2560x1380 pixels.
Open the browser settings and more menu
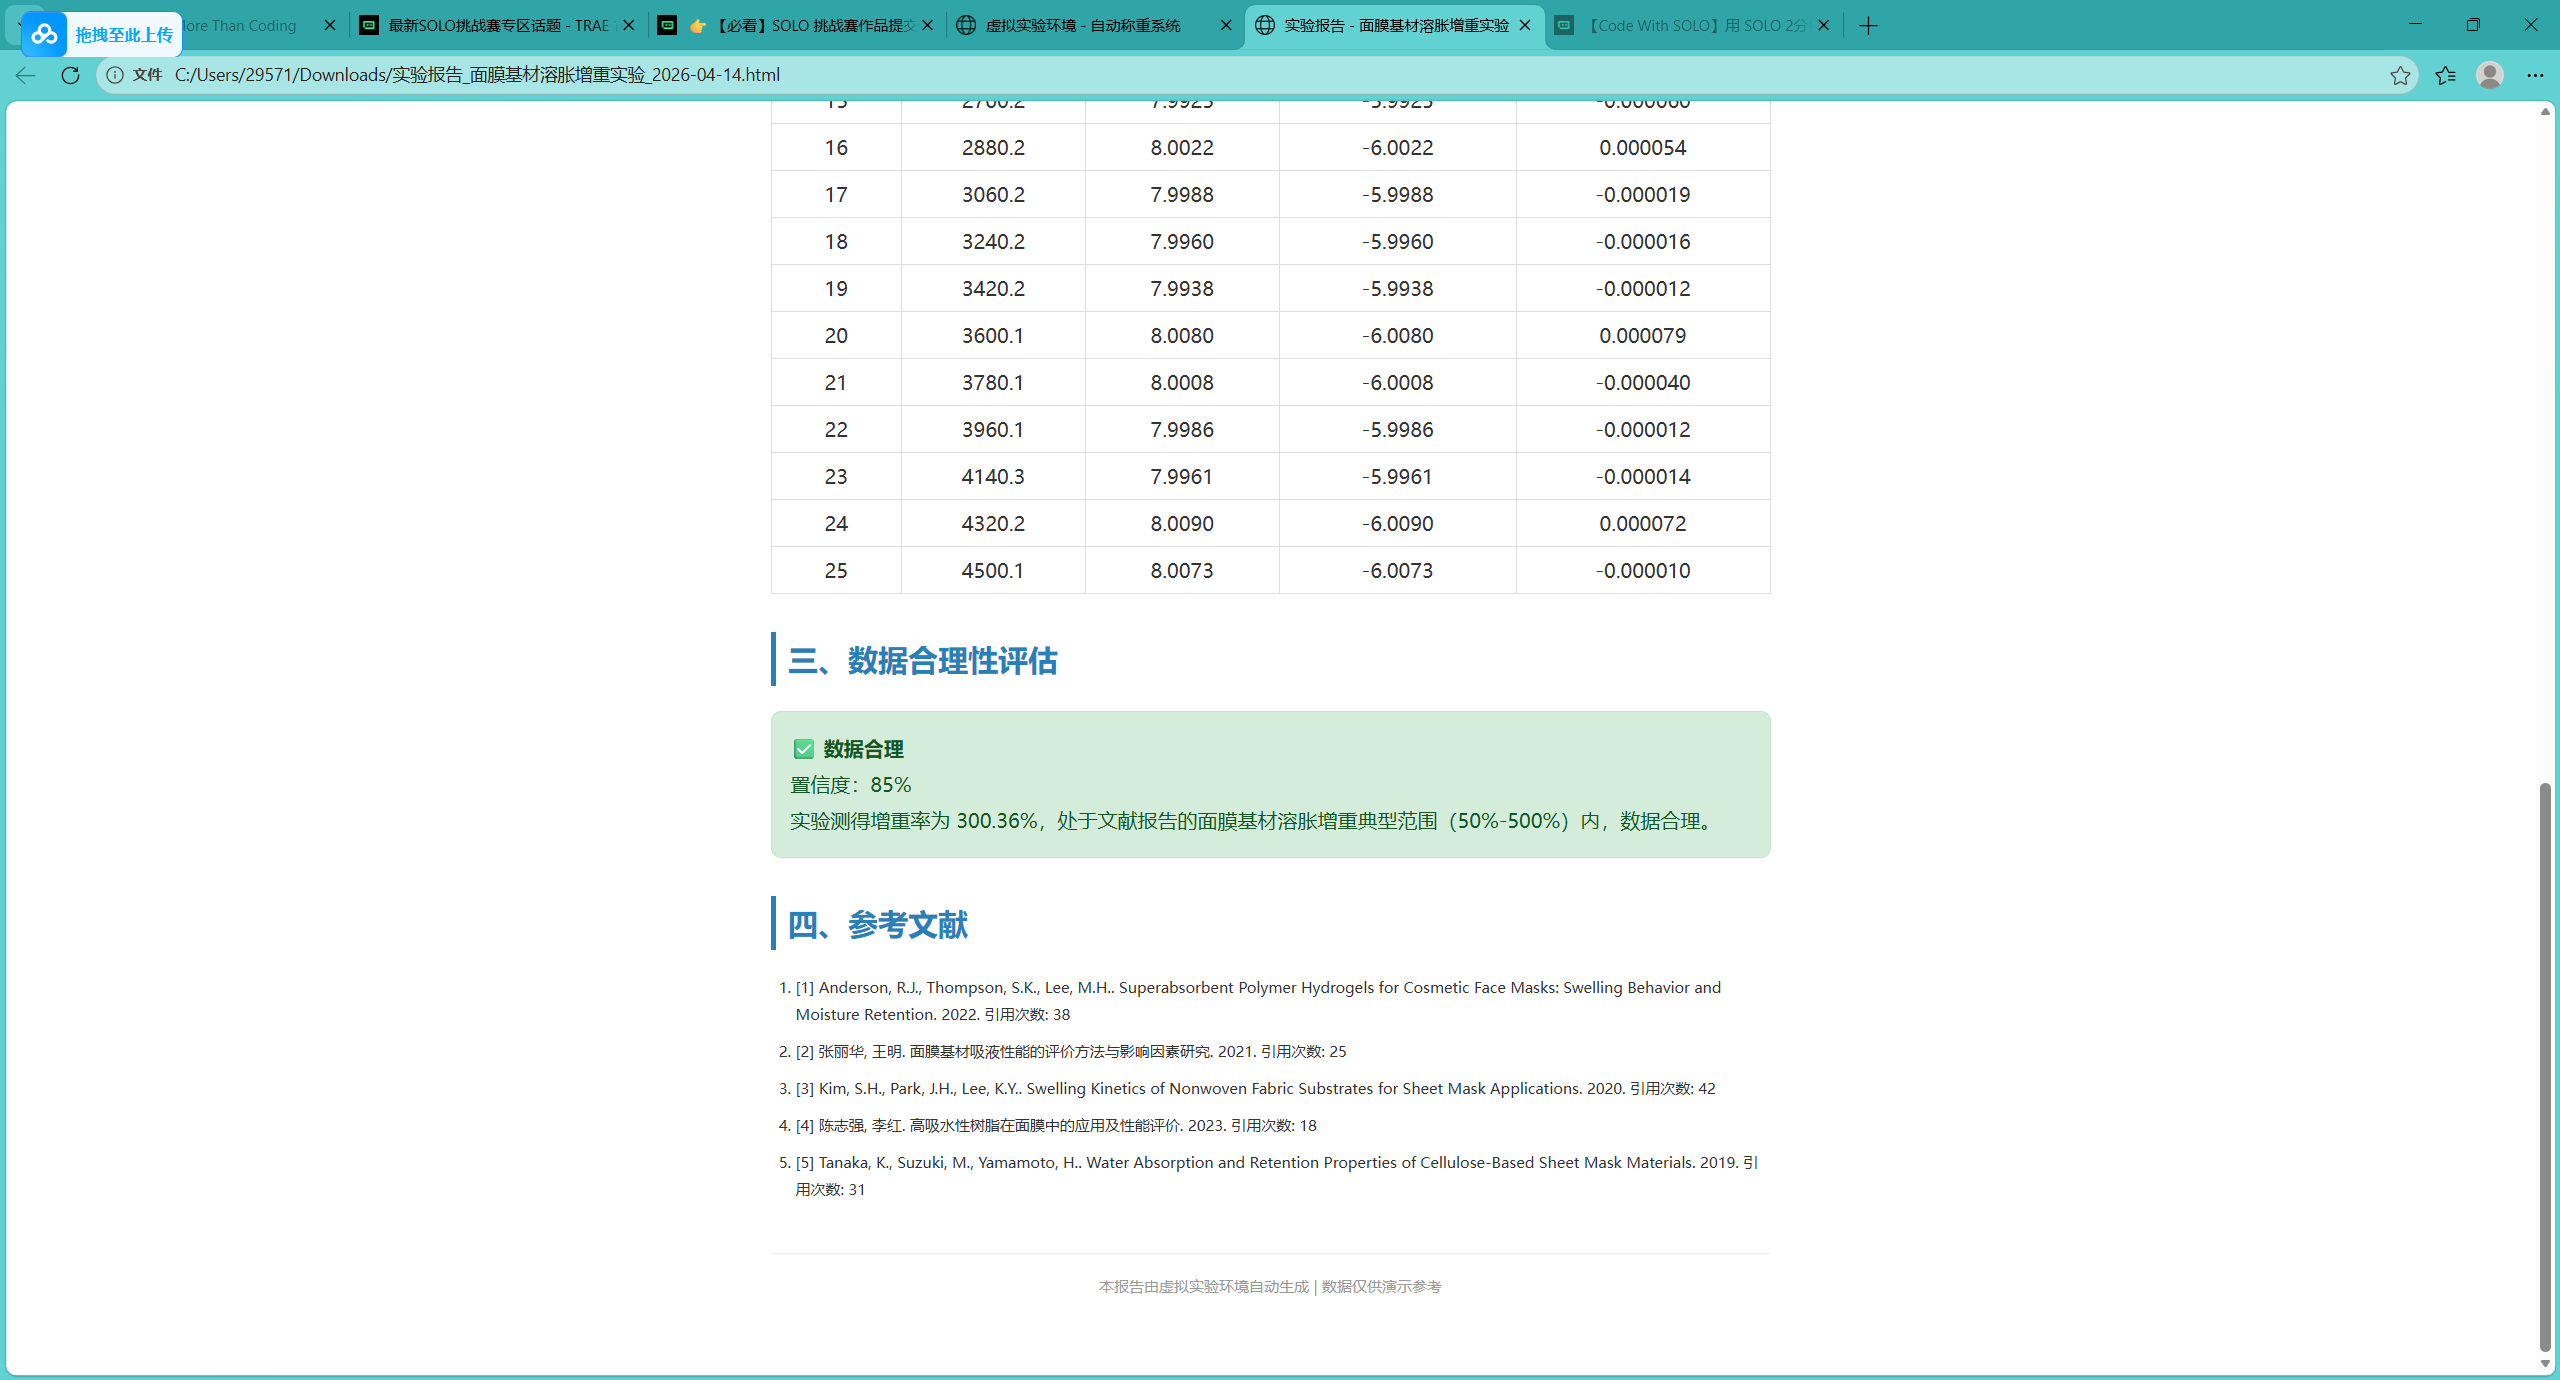pos(2535,75)
